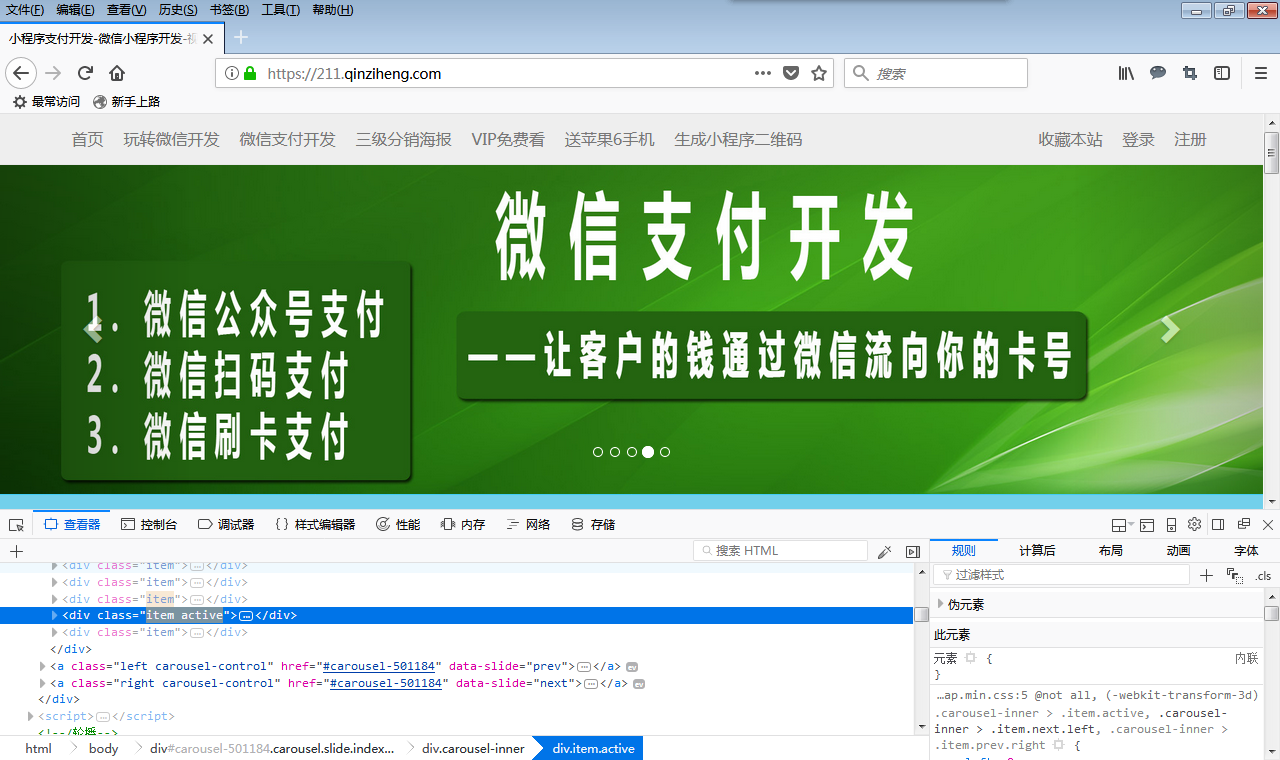Create a new node in markup

pos(16,551)
